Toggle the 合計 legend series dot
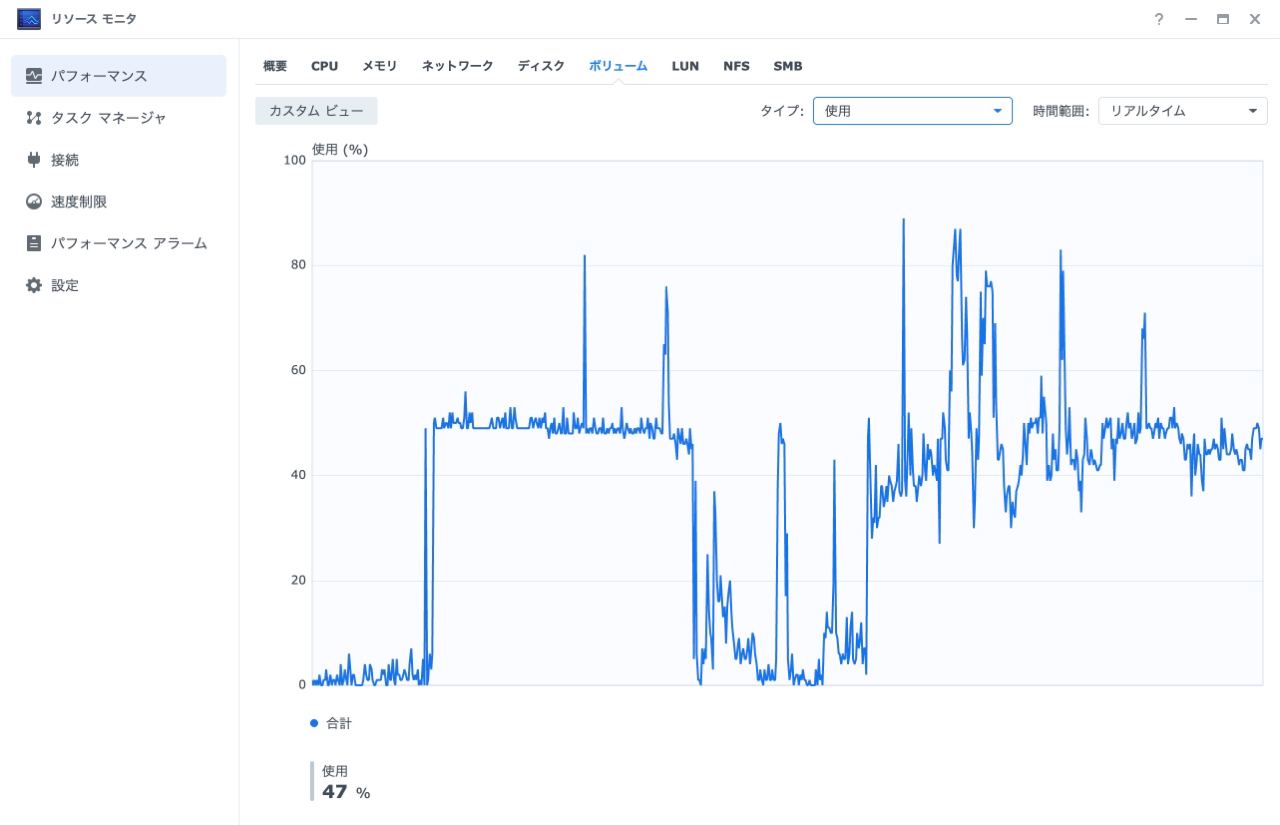The image size is (1280, 825). pos(314,723)
